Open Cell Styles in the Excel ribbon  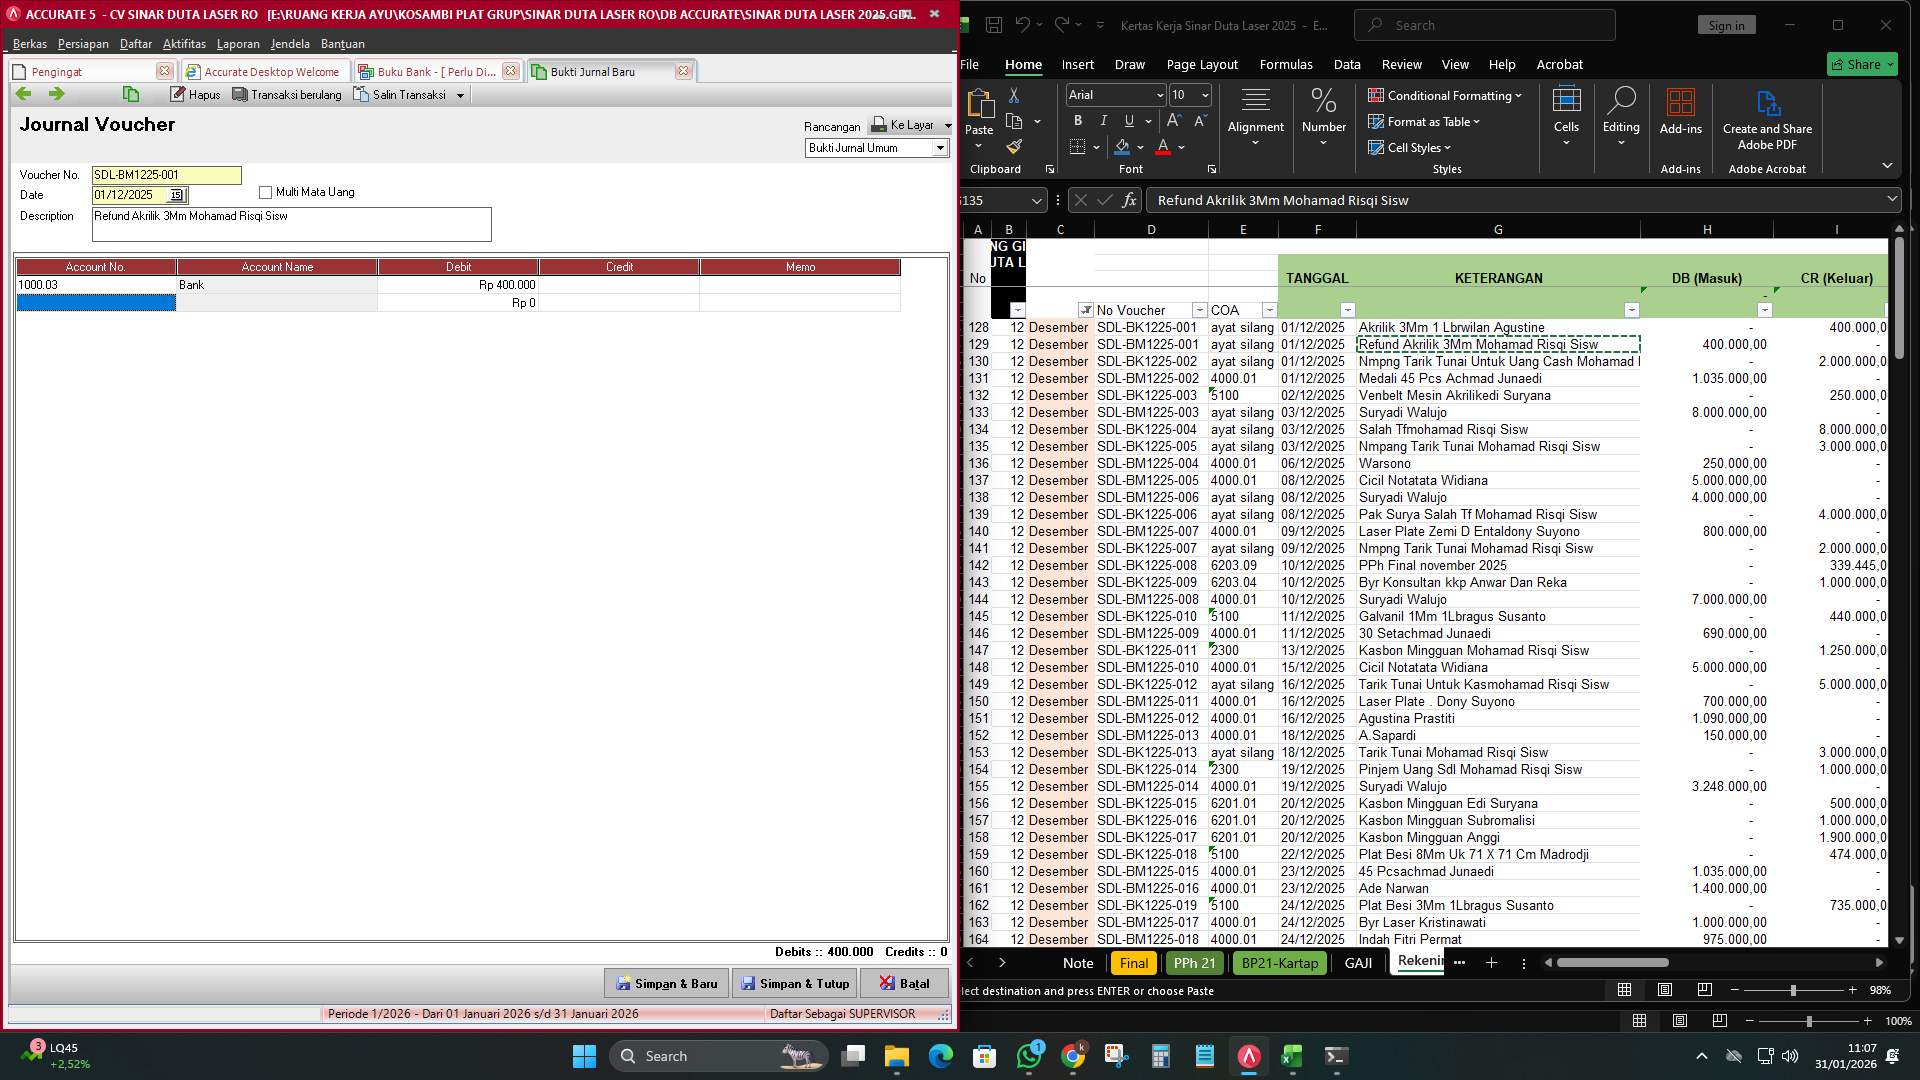[1411, 147]
